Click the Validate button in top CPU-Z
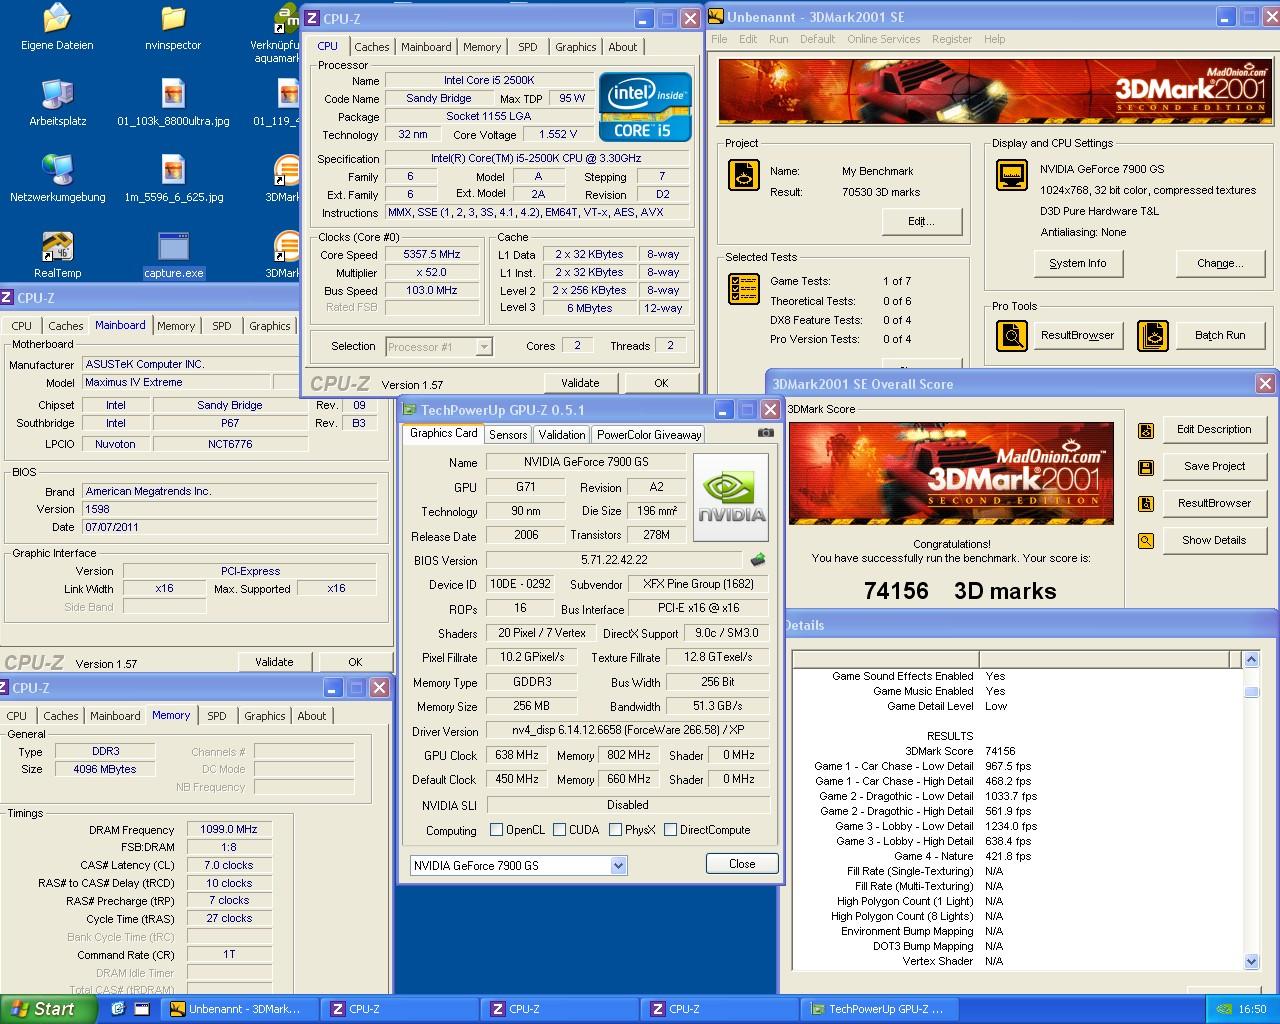The width and height of the screenshot is (1280, 1024). click(580, 383)
